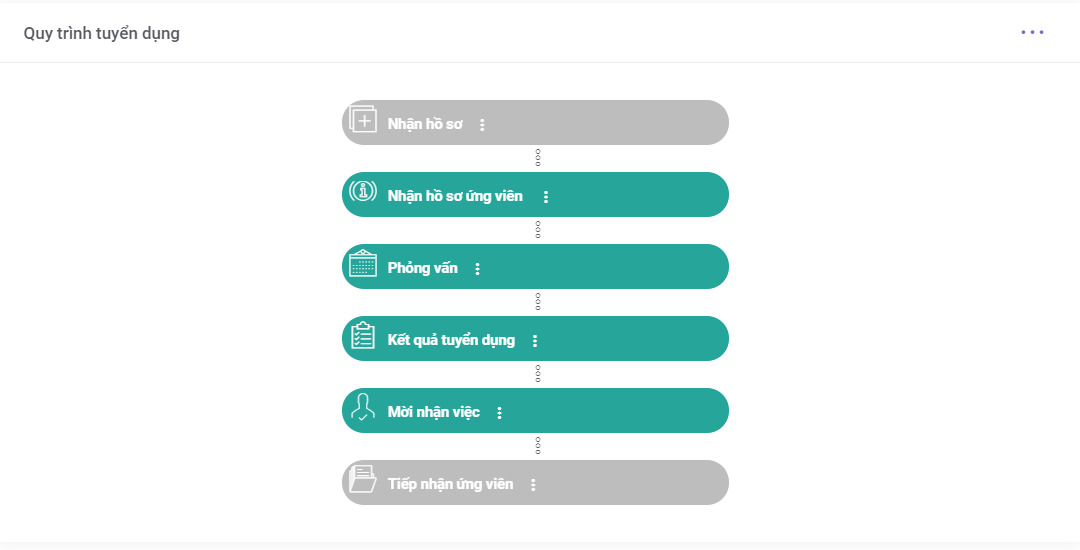Click connector dots between Nhận hồ sơ and Nhận hồ sơ ứng viên
1080x550 pixels.
(538, 158)
